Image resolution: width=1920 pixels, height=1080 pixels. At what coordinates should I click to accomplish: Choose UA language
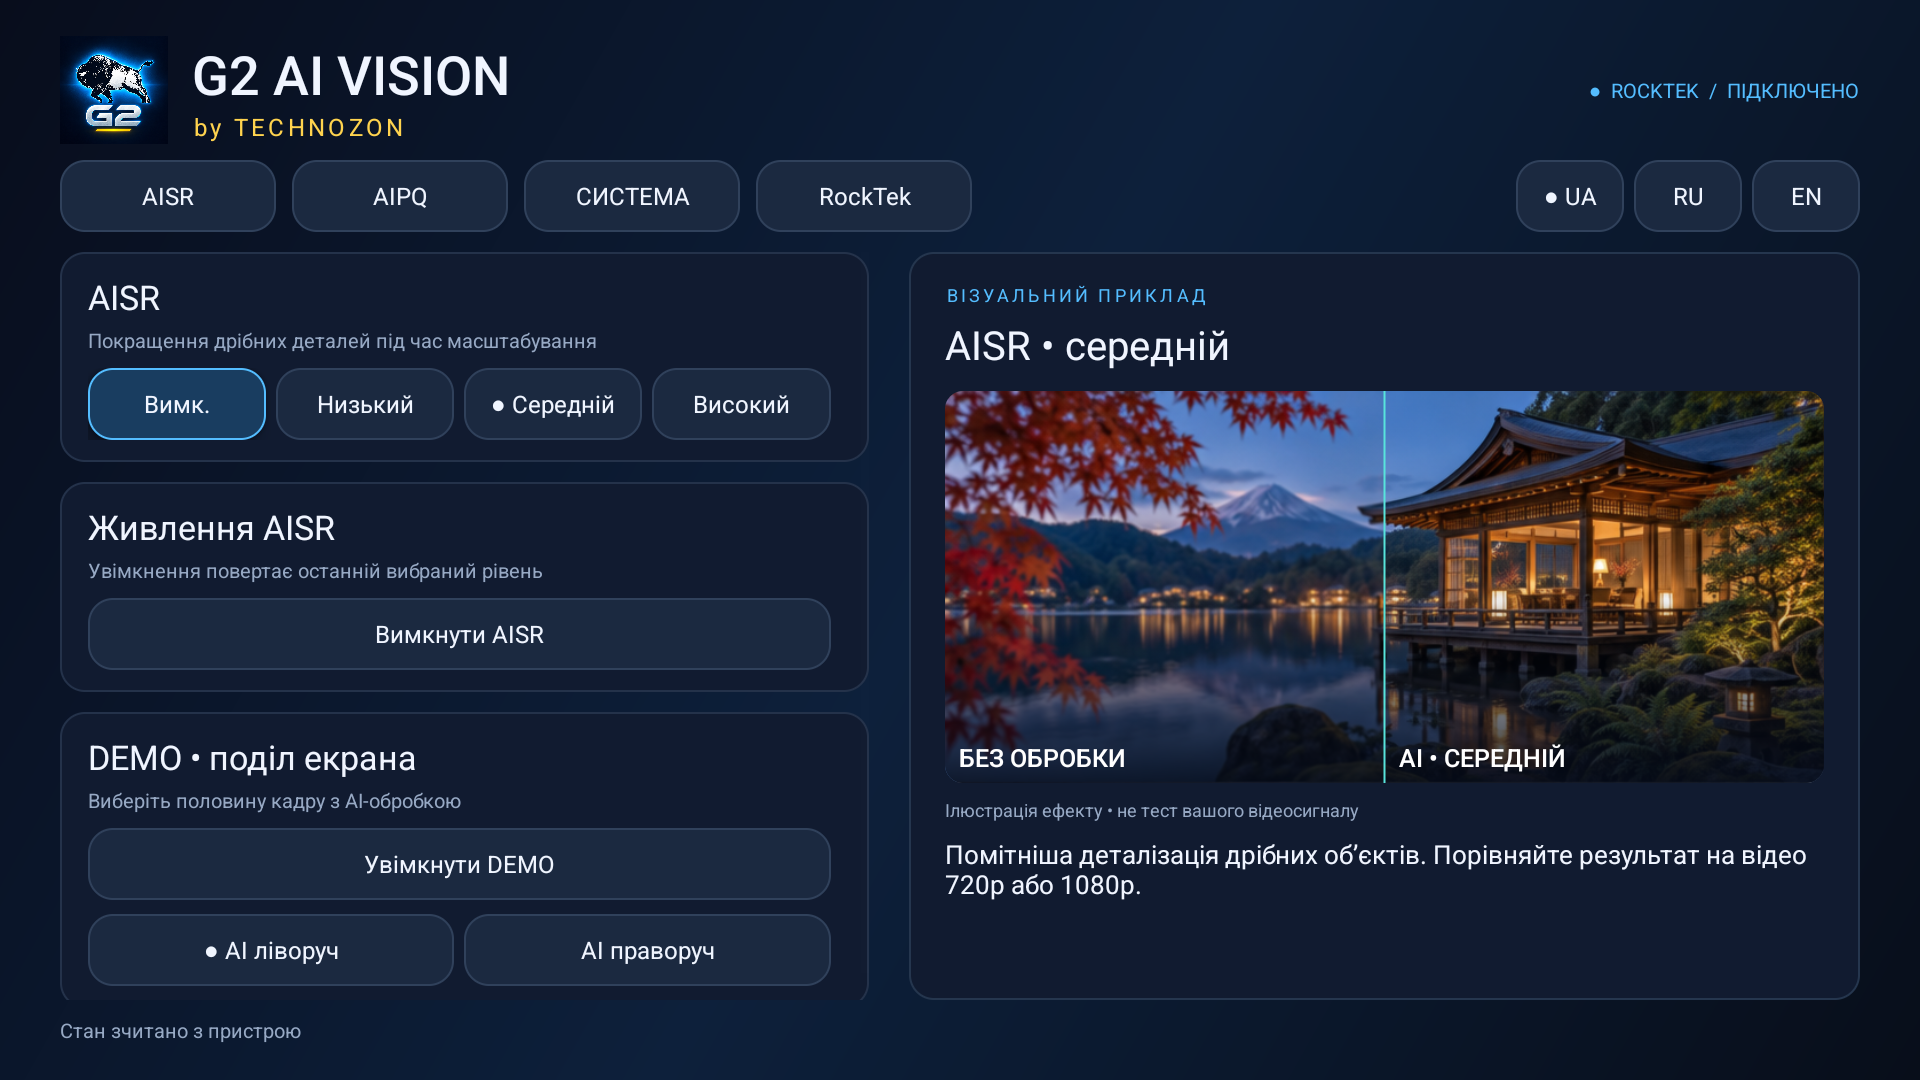coord(1570,196)
